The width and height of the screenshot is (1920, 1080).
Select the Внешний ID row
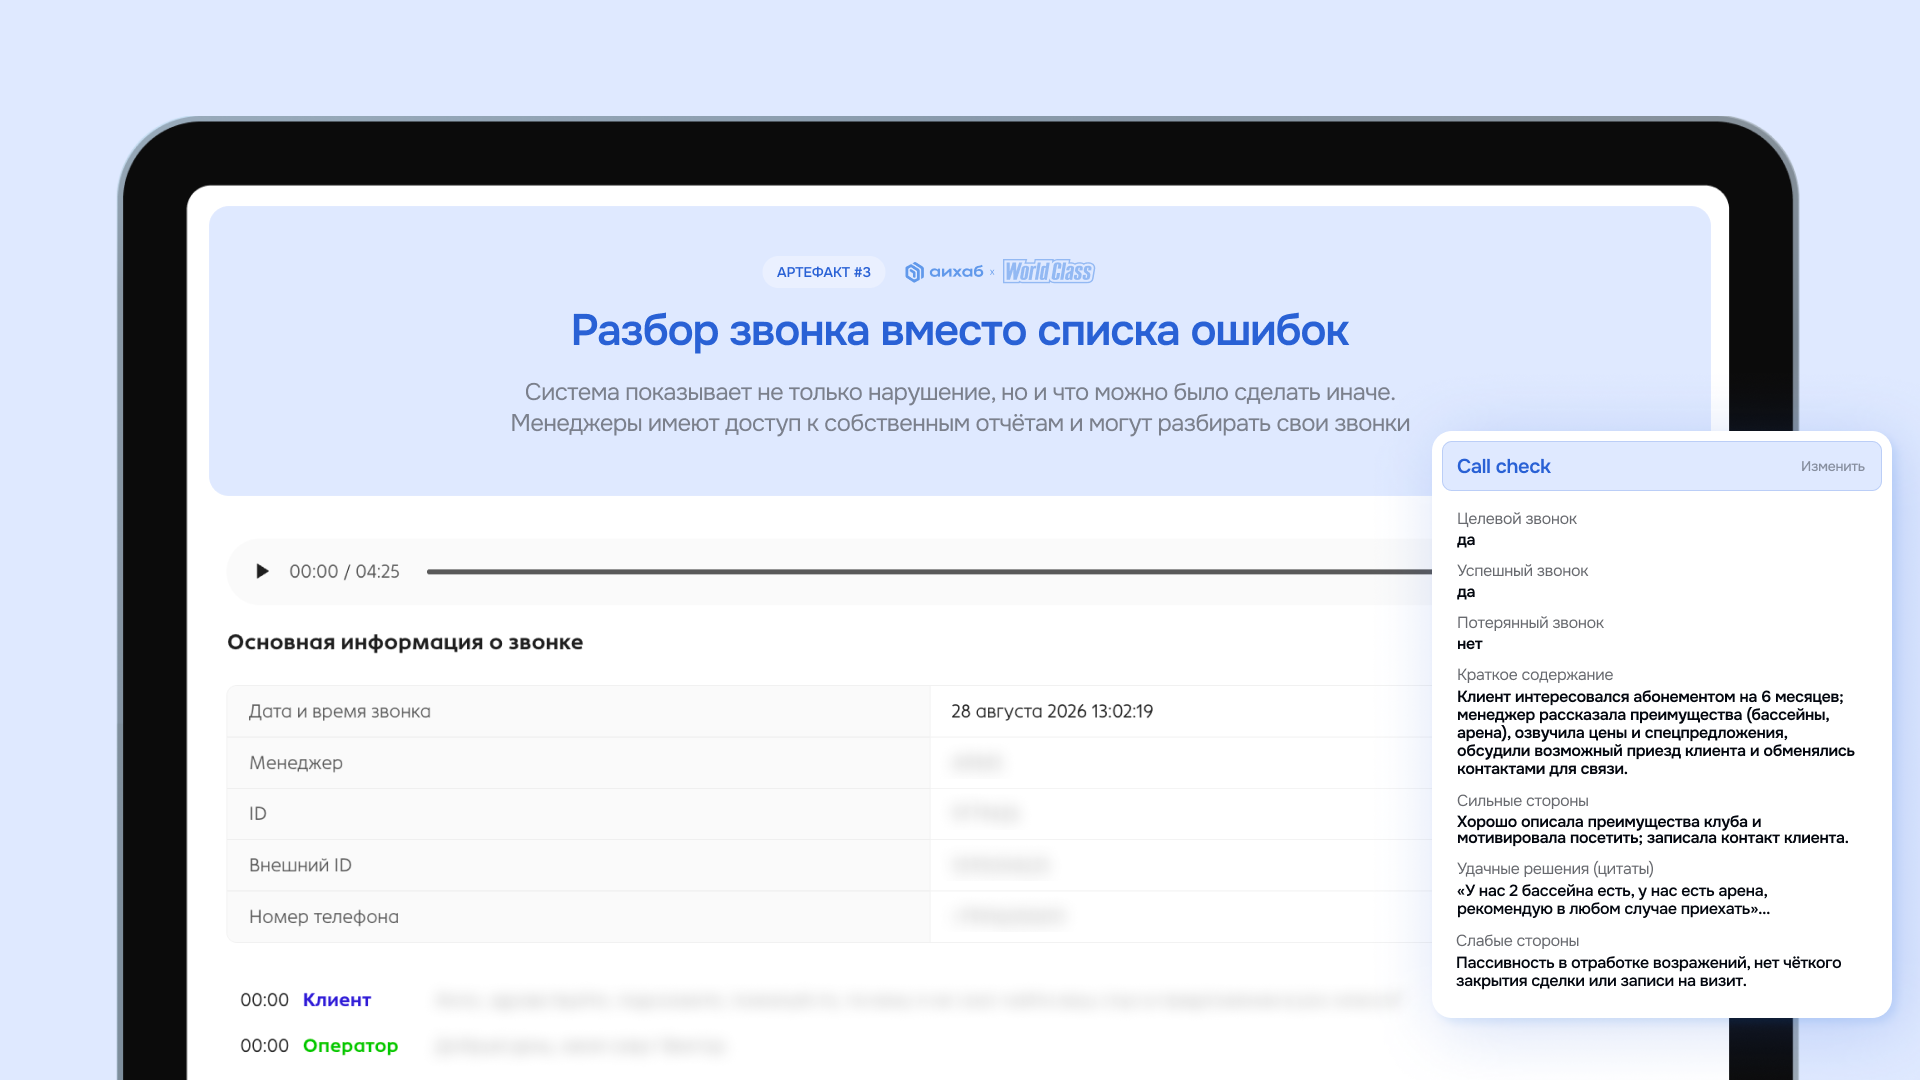coord(830,865)
